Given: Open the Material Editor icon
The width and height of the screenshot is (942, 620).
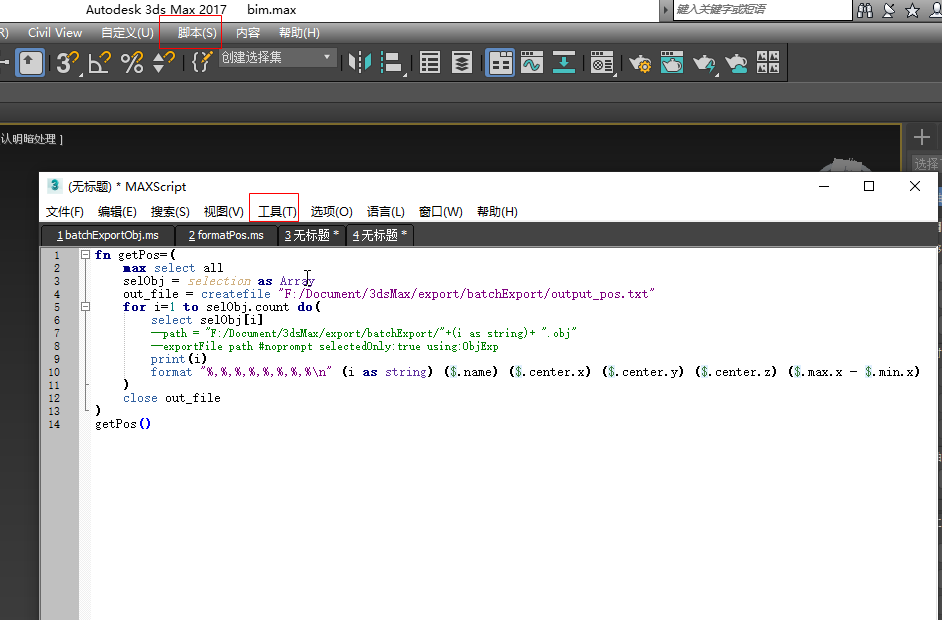Looking at the screenshot, I should pyautogui.click(x=602, y=62).
